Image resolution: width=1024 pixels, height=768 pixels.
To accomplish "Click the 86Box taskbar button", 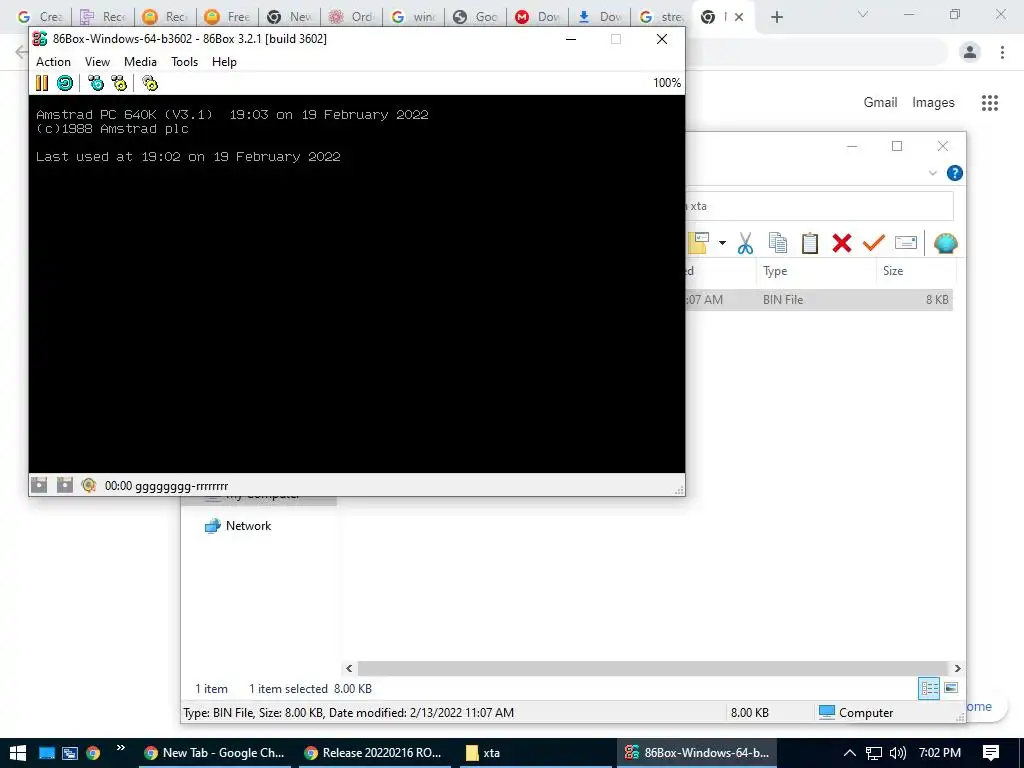I will pyautogui.click(x=697, y=752).
